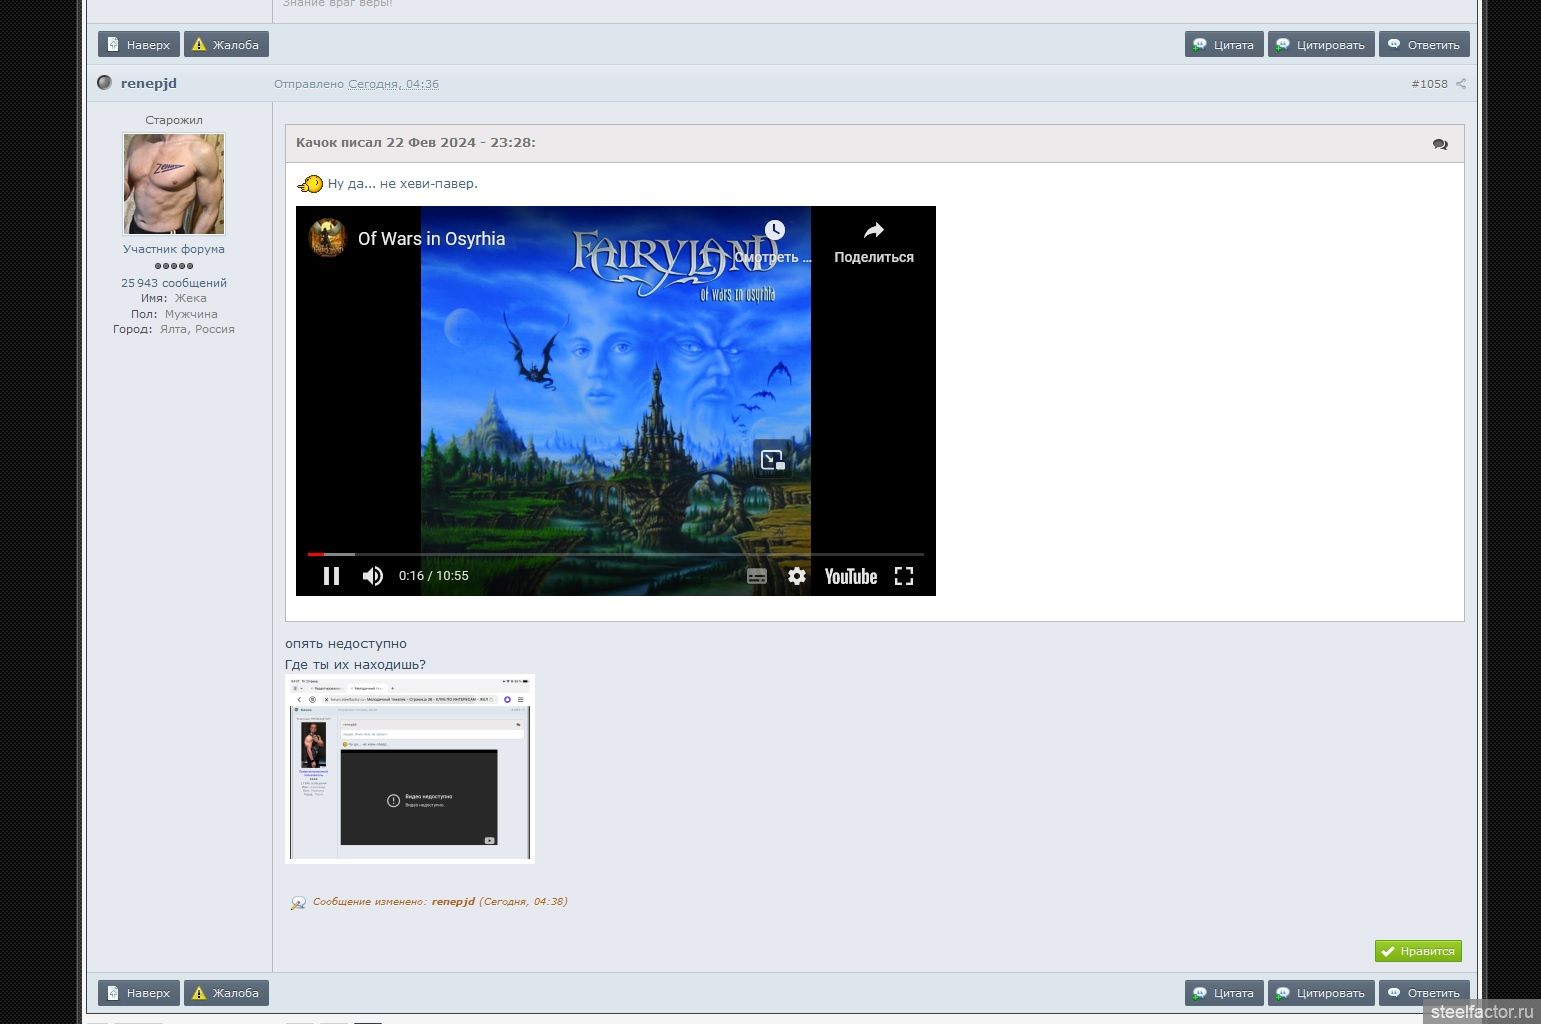Click the Поделиться share arrow on the video
The height and width of the screenshot is (1024, 1541).
[874, 230]
